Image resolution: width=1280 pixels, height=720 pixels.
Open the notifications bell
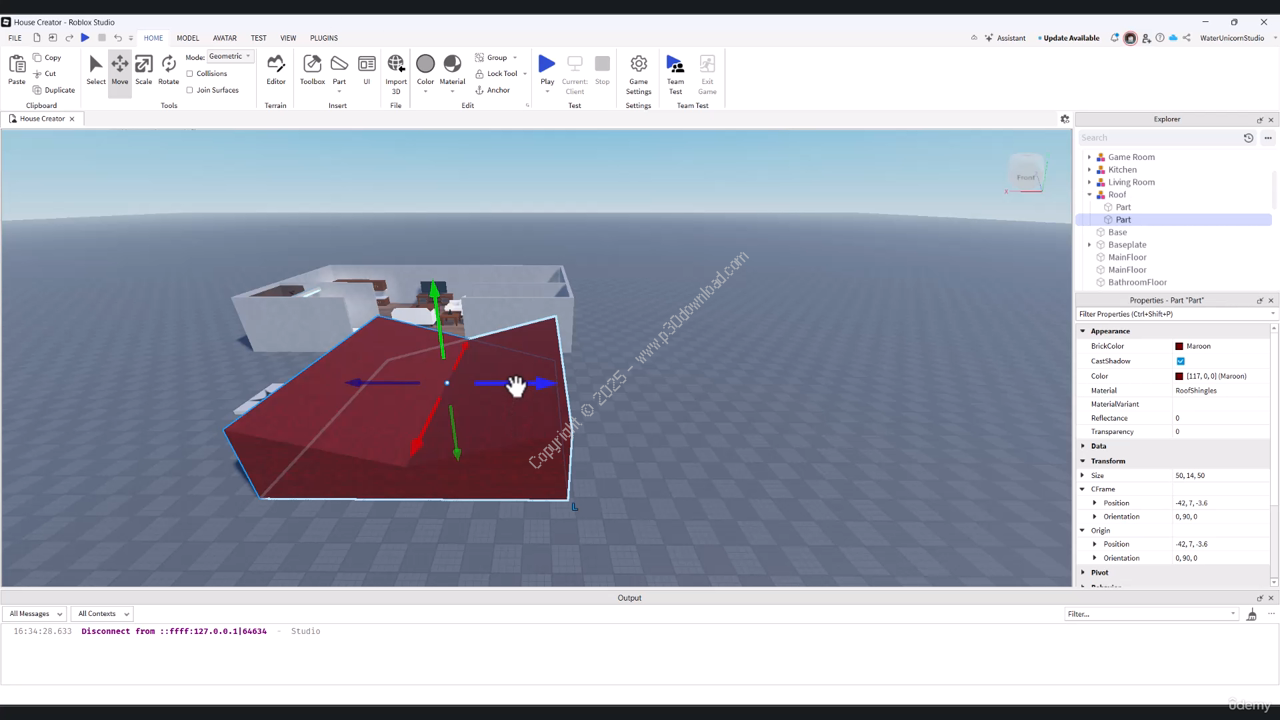[1115, 38]
